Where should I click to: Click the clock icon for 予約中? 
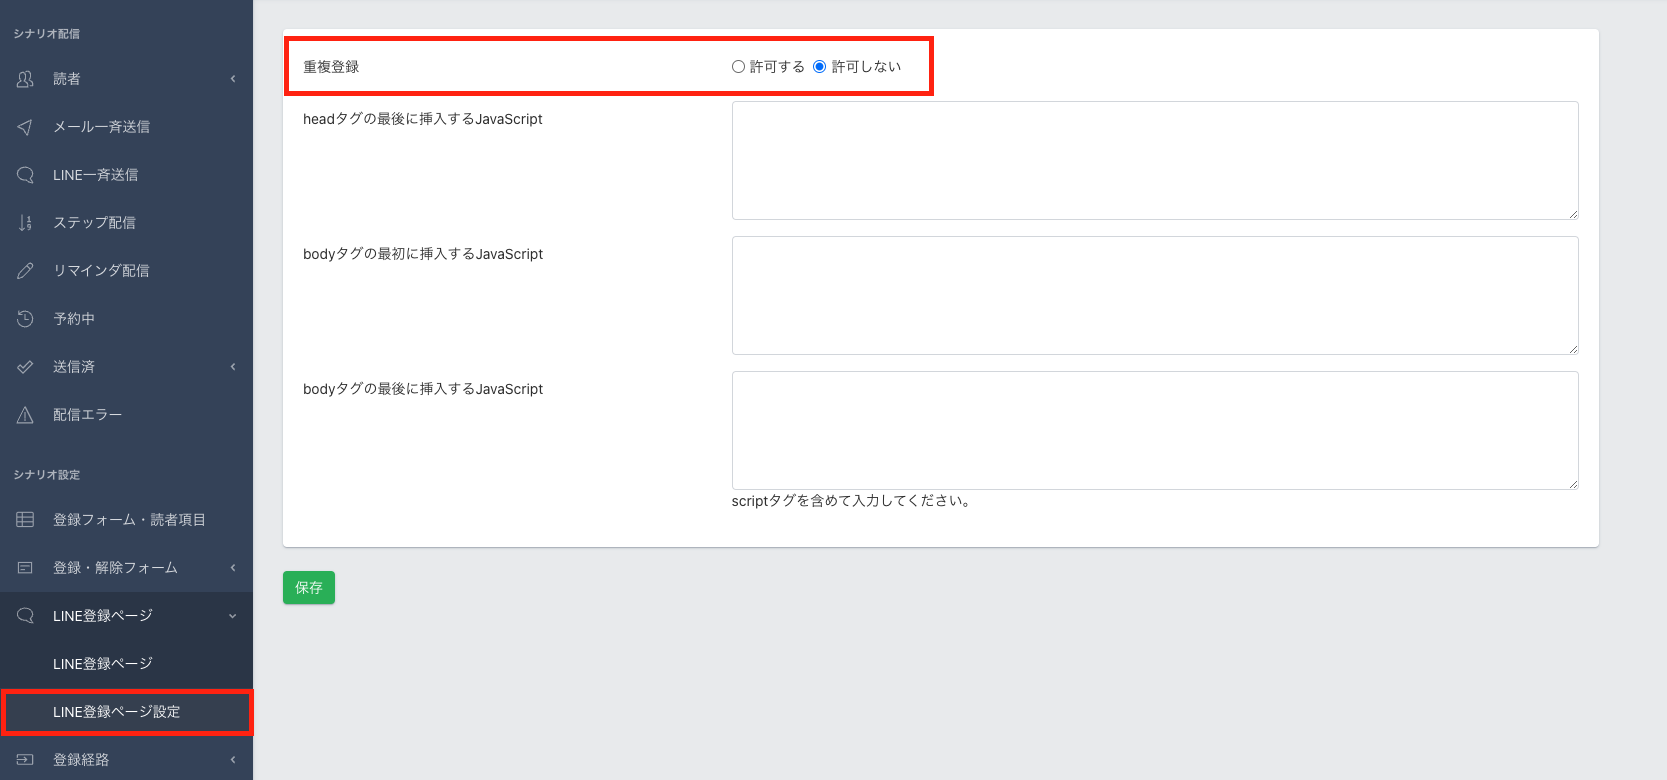[x=25, y=319]
